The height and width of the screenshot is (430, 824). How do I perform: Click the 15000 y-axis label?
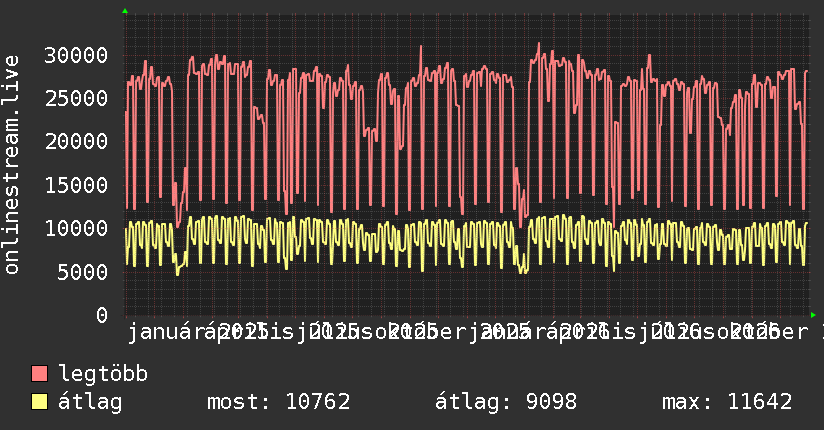tap(76, 185)
